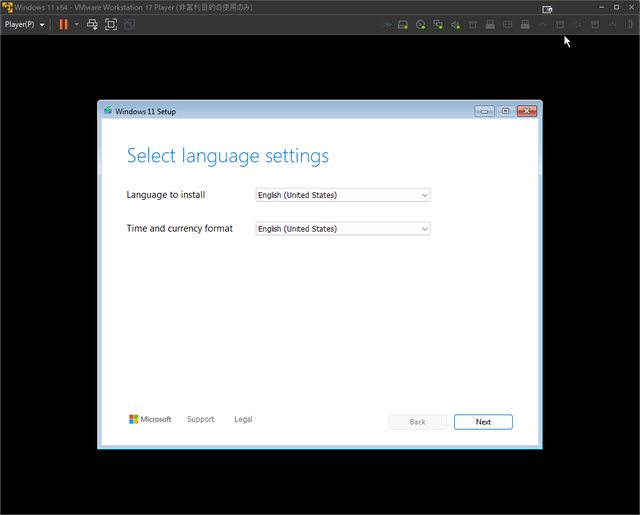
Task: Click the grayed-out Back button
Action: 417,422
